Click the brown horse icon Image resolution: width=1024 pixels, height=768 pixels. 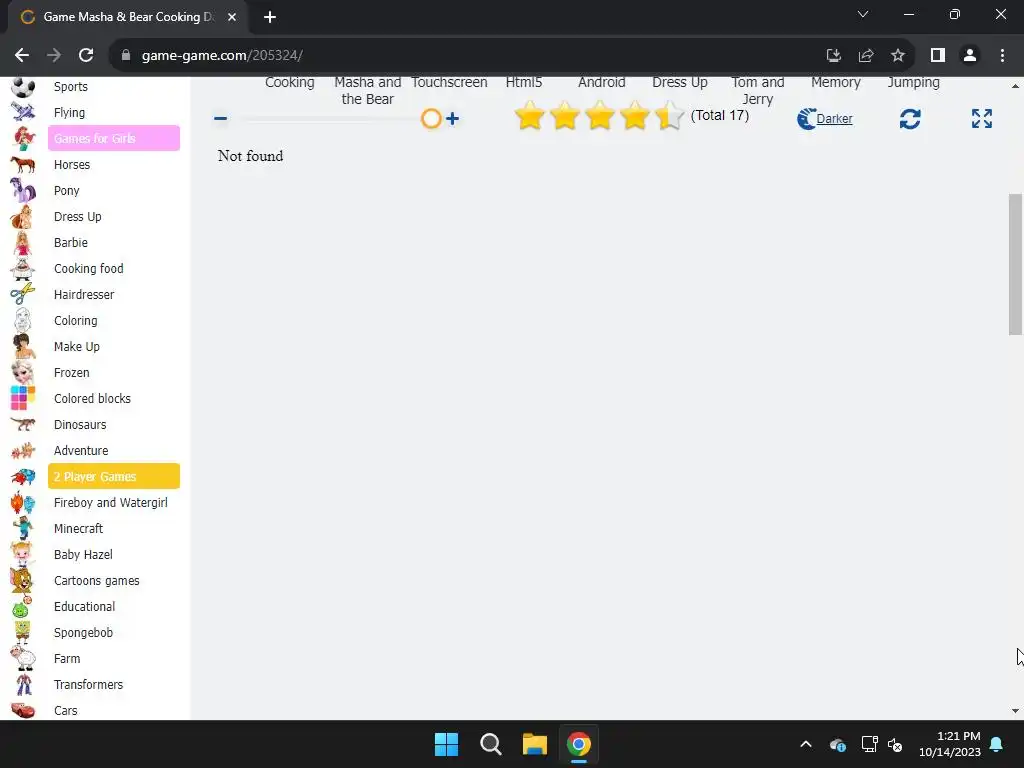pos(23,165)
